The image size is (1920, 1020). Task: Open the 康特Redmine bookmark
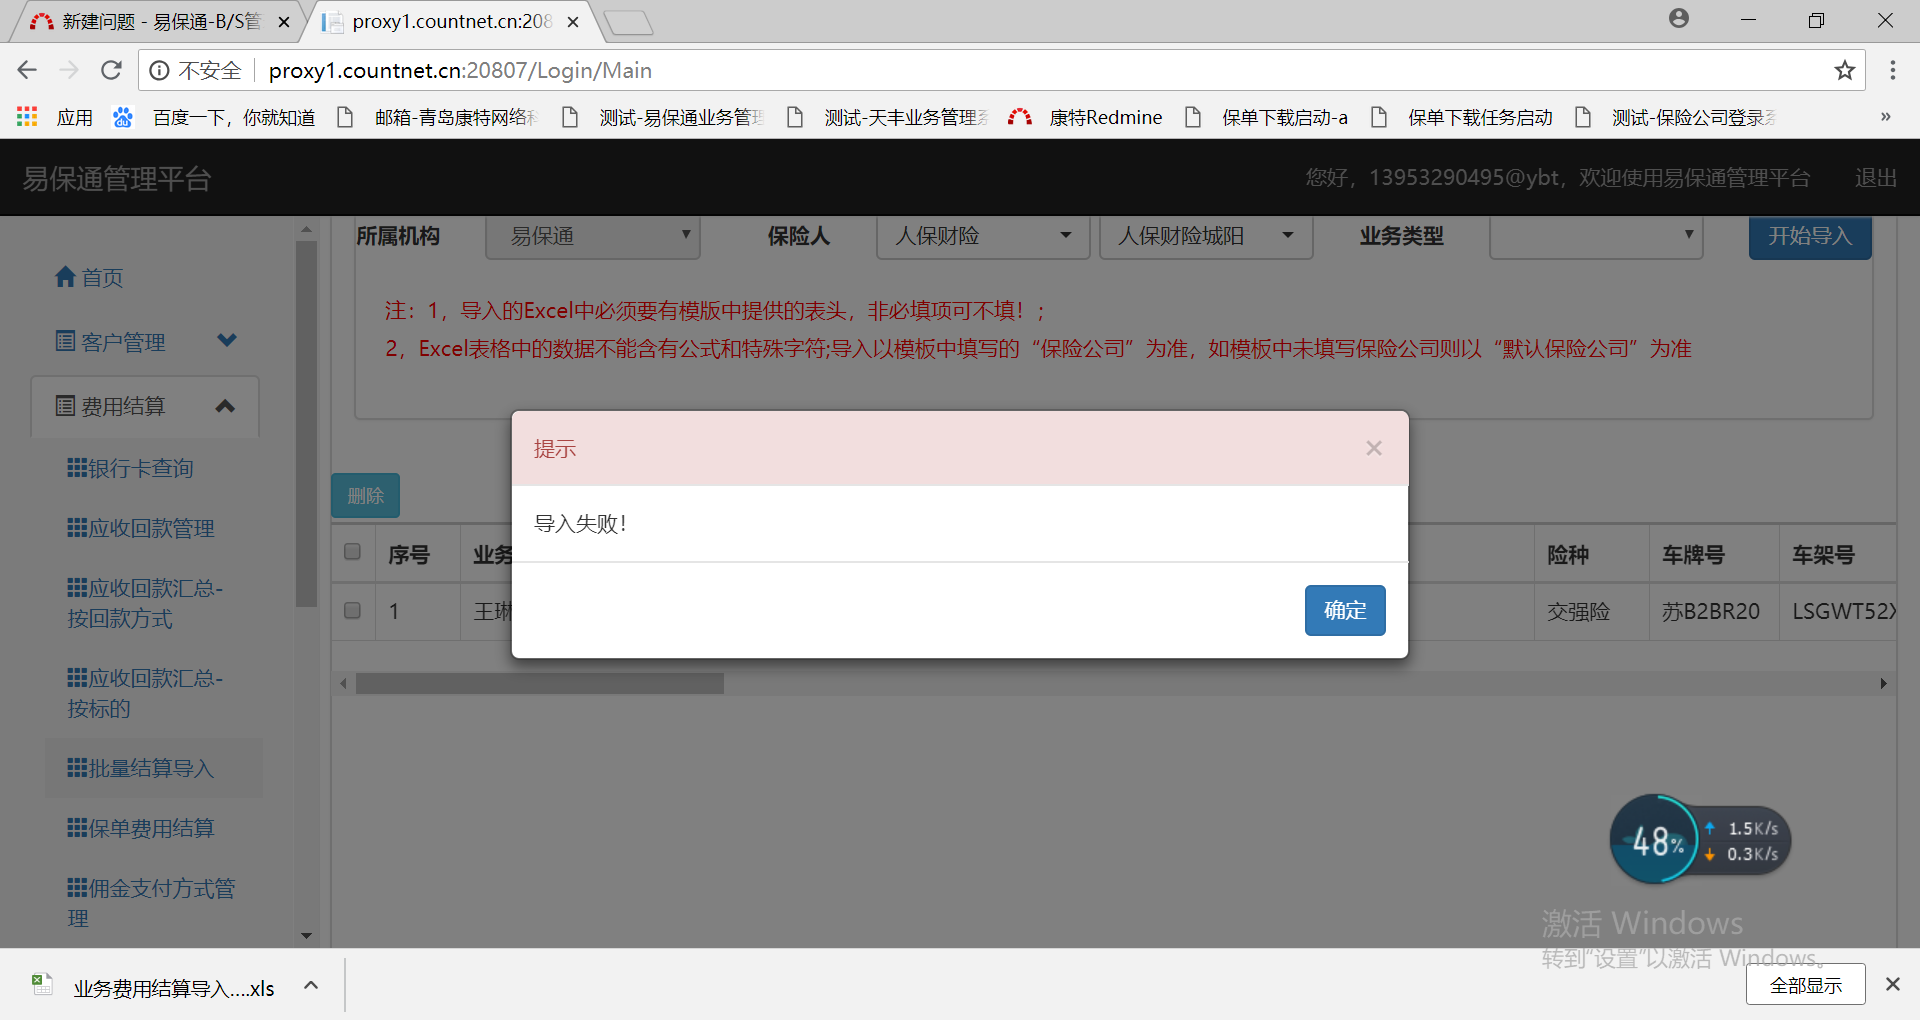1086,118
